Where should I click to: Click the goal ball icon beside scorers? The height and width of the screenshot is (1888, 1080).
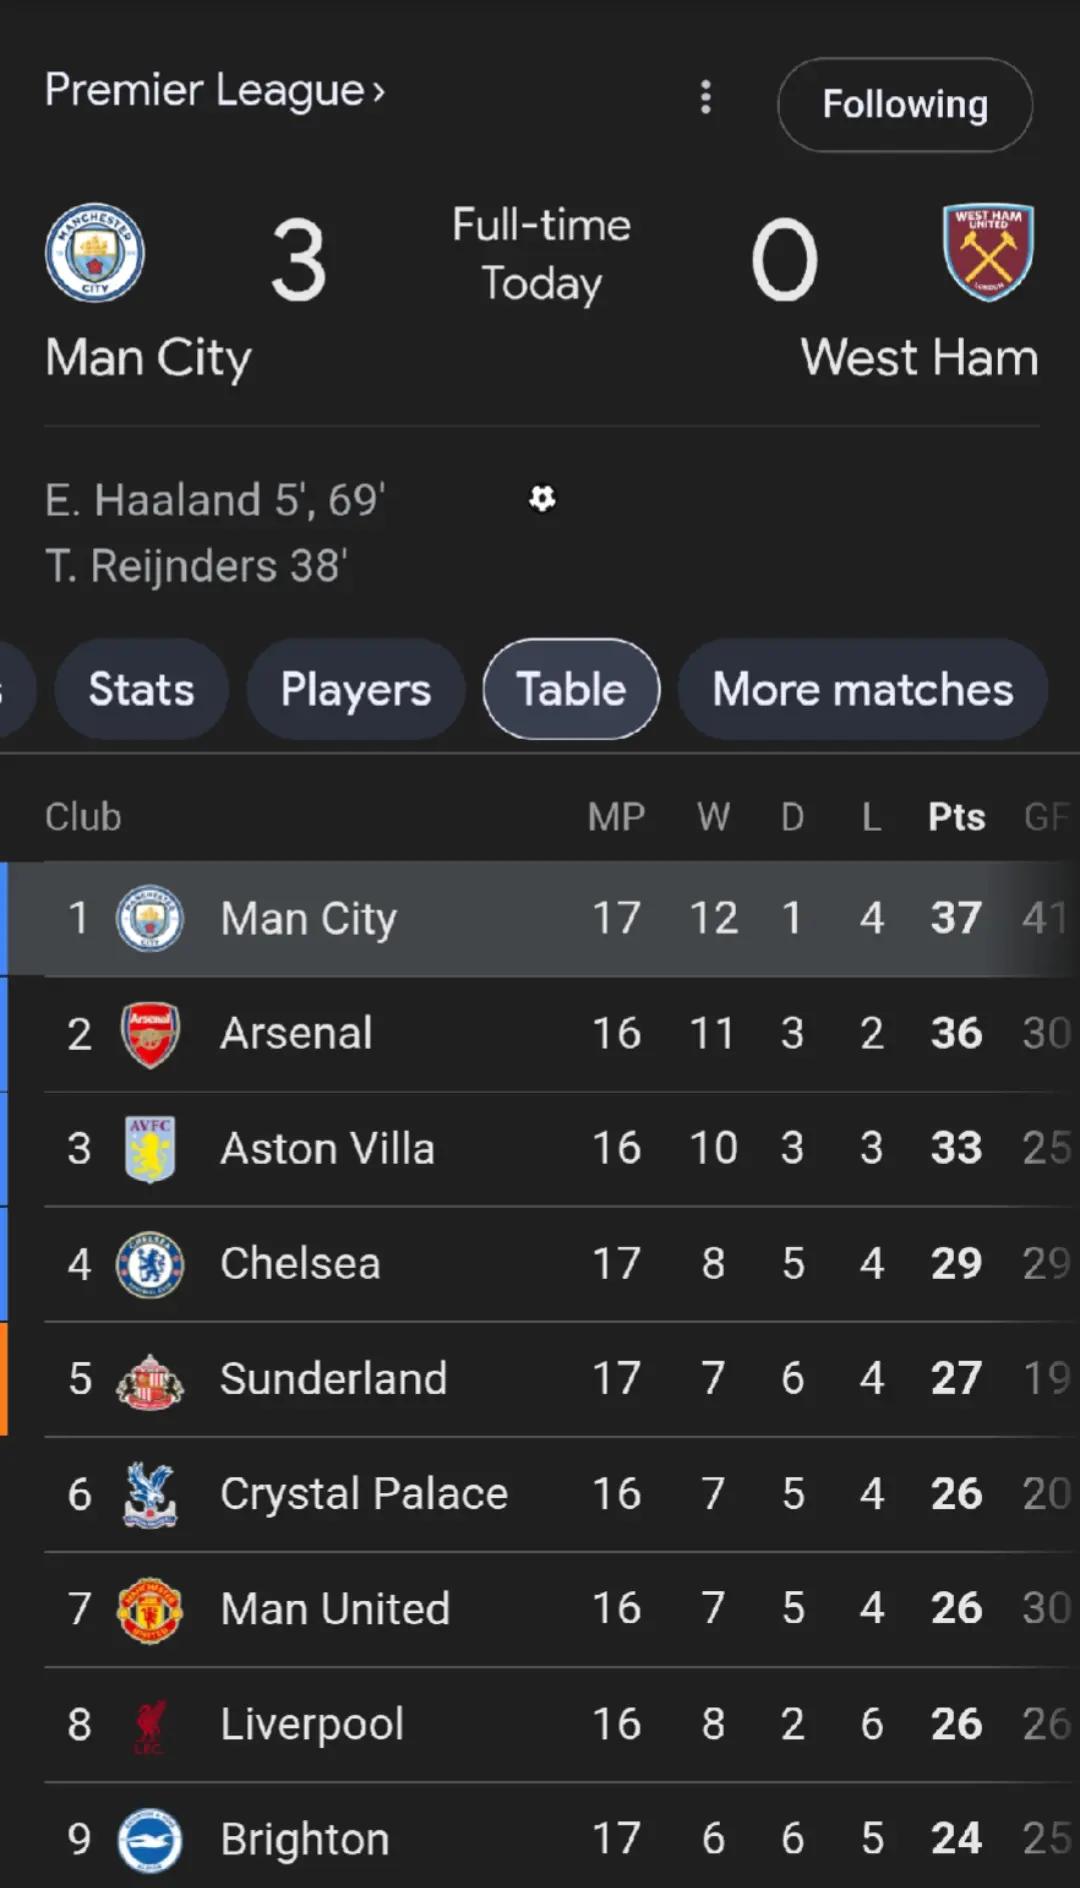[542, 498]
